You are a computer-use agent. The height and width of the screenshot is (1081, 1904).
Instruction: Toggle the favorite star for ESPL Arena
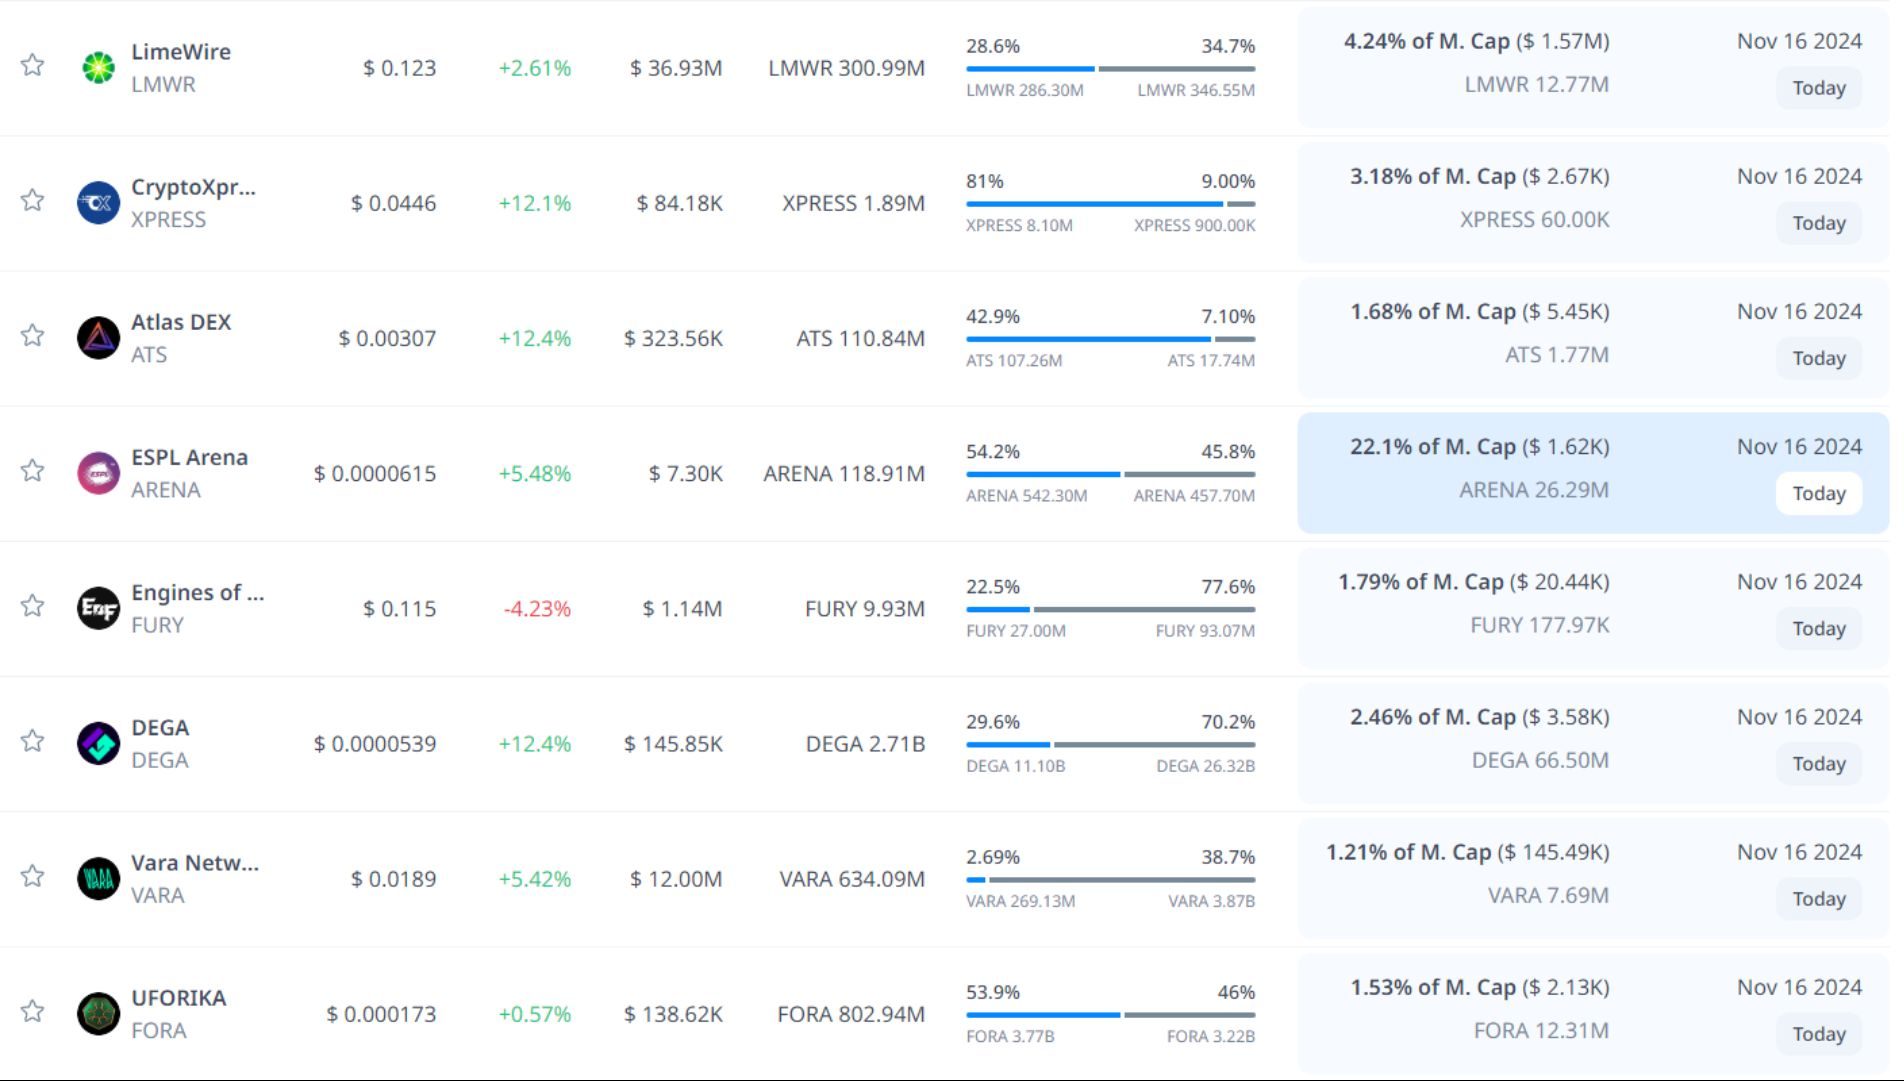pos(33,471)
